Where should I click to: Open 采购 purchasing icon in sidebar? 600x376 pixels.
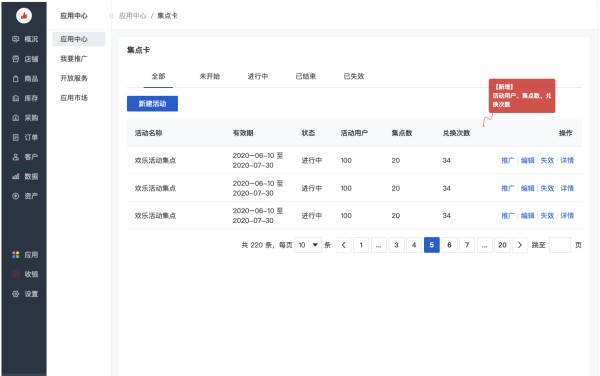[x=16, y=118]
